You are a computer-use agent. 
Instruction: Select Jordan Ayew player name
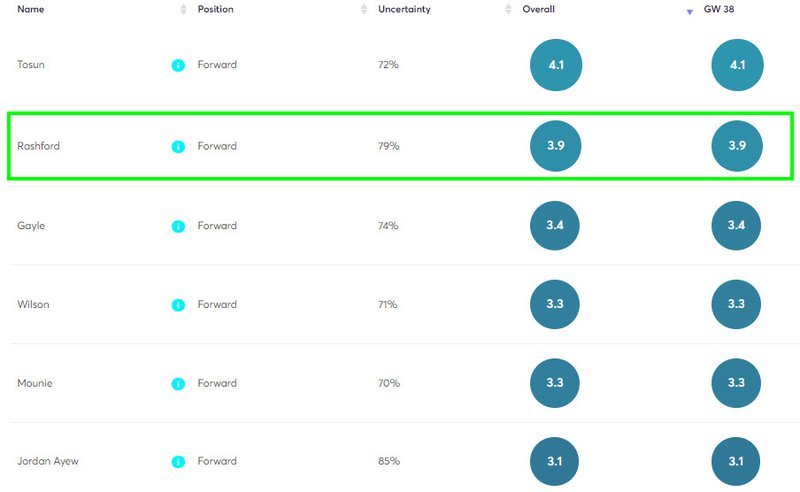point(48,461)
